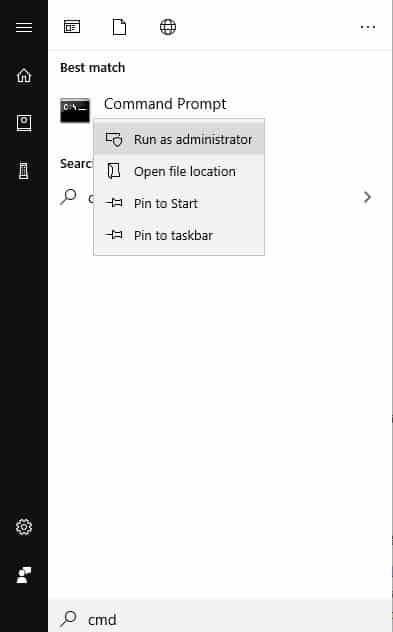Open the Command Prompt best match result
Screen dimensions: 393x632
[x=165, y=104]
